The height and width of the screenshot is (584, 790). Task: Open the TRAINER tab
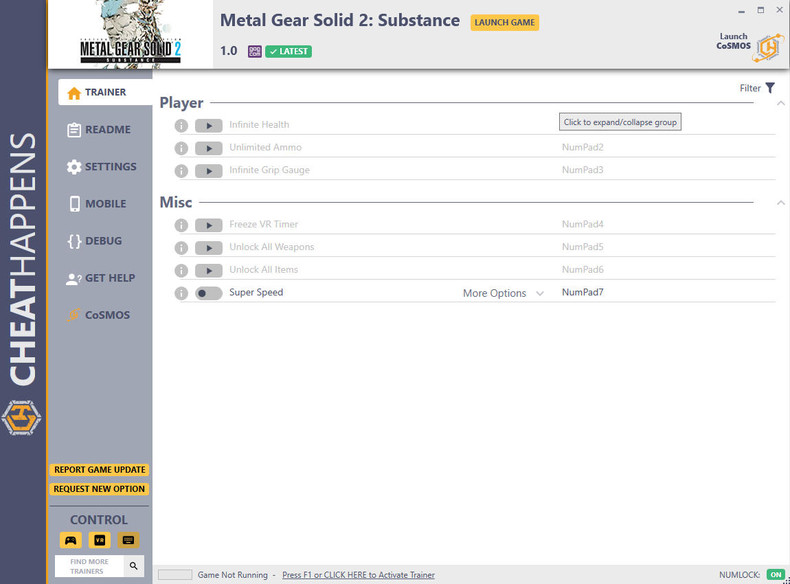[105, 92]
